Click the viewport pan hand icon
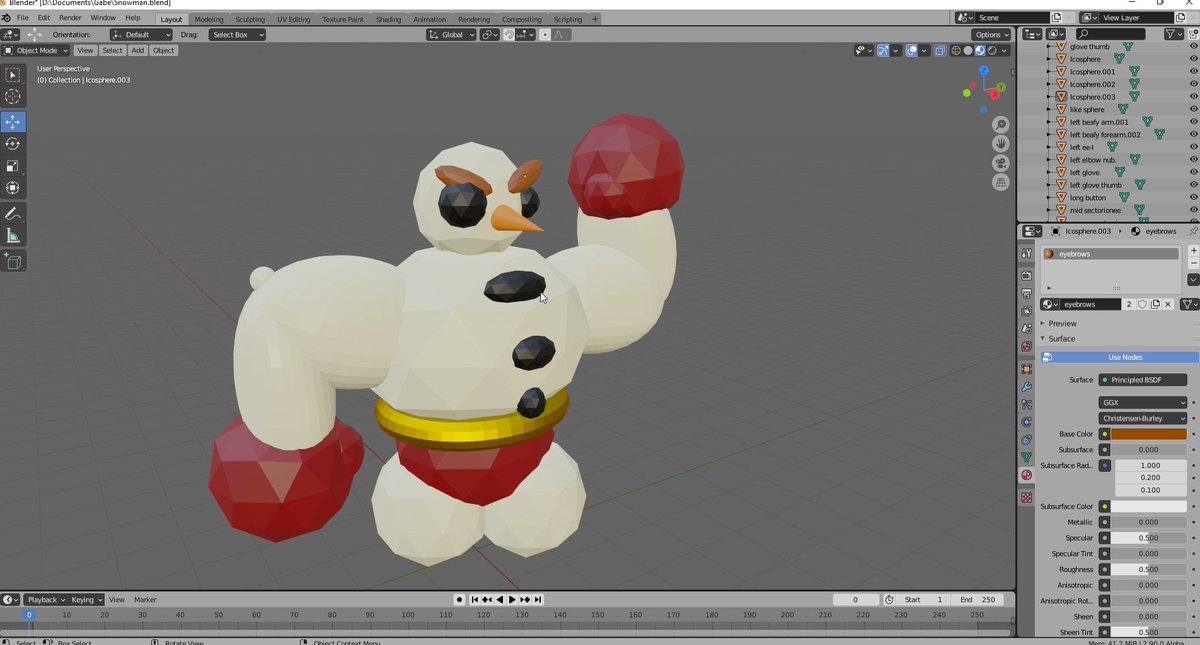1200x645 pixels. (x=1000, y=144)
